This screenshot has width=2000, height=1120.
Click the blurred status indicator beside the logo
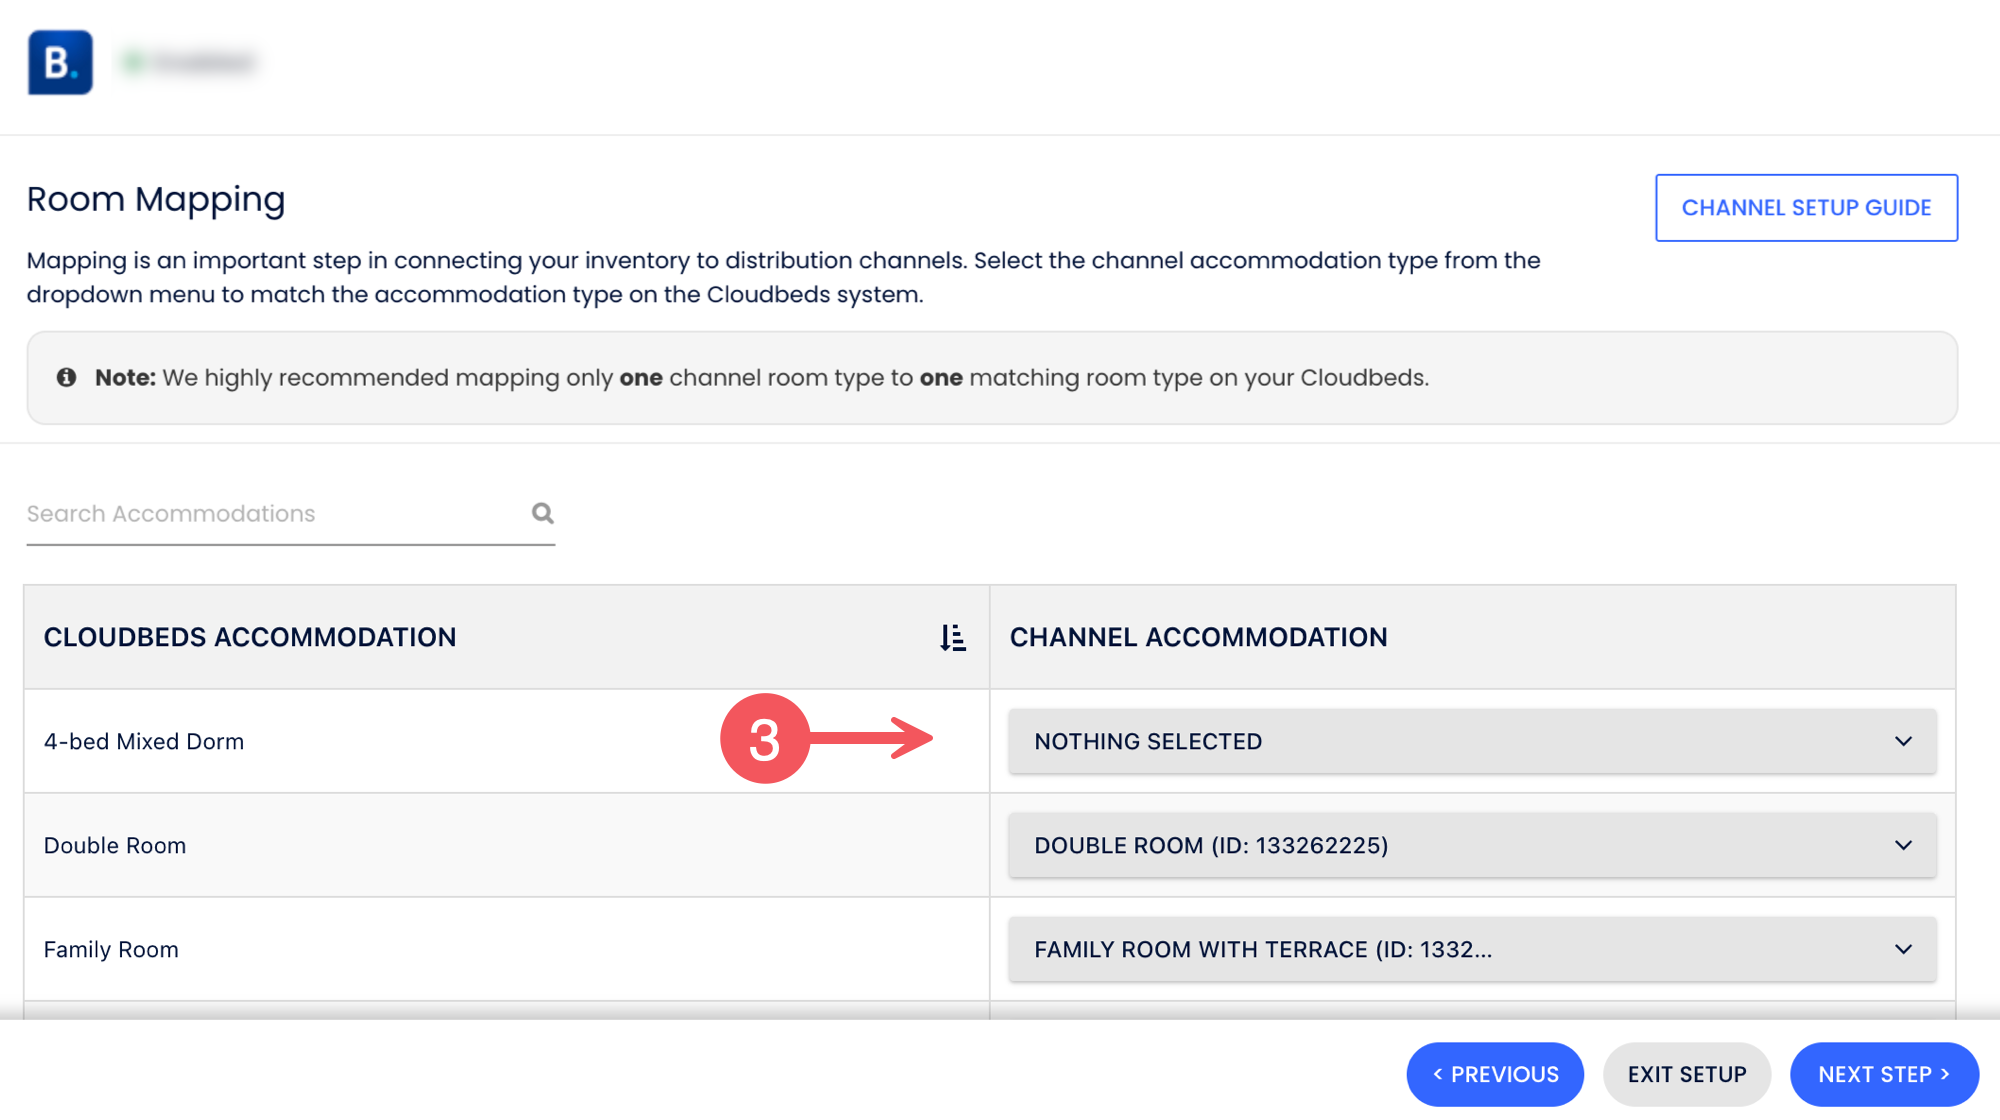[190, 63]
